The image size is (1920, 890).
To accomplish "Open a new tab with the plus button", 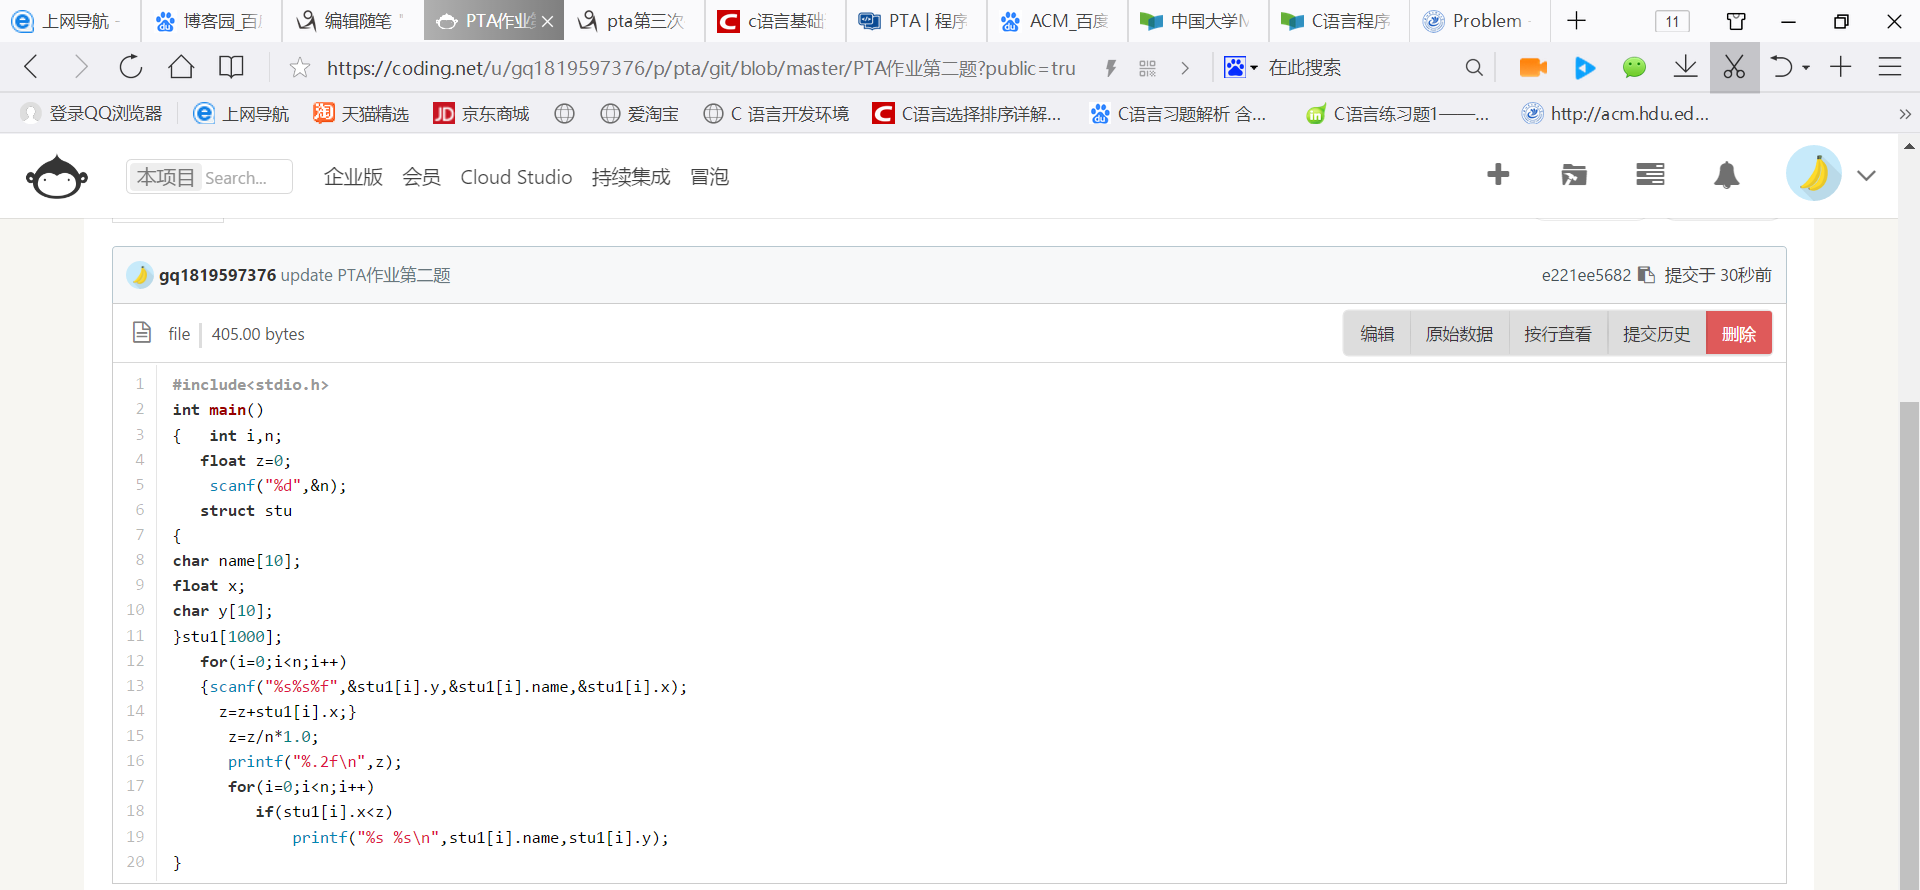I will coord(1576,21).
